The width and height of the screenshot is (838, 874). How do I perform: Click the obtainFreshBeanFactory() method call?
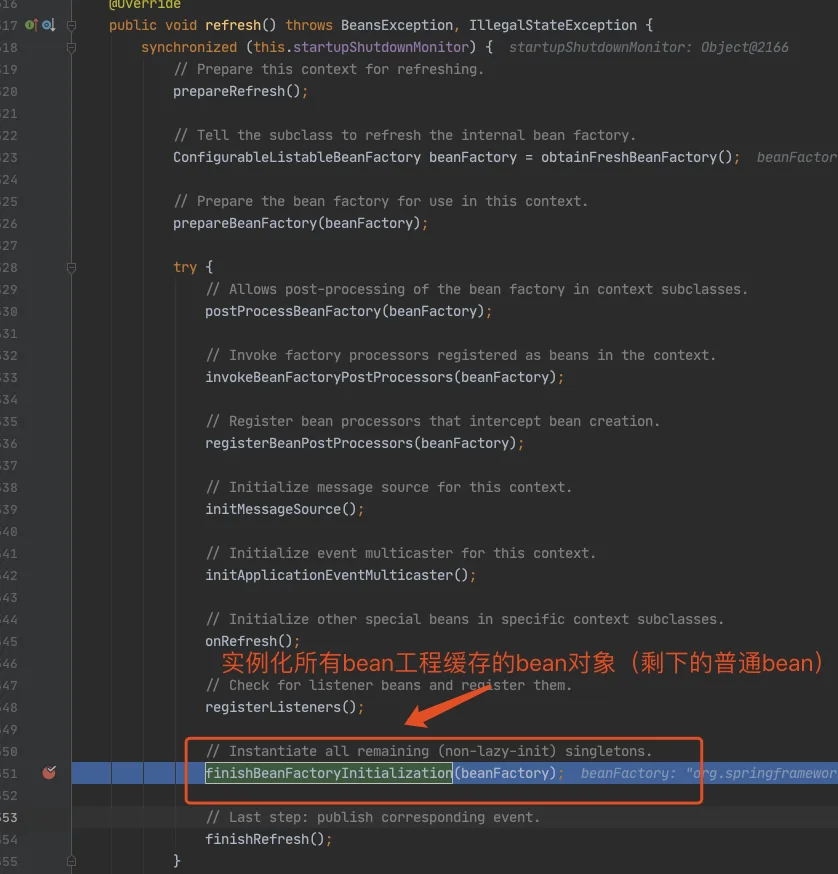coord(636,157)
